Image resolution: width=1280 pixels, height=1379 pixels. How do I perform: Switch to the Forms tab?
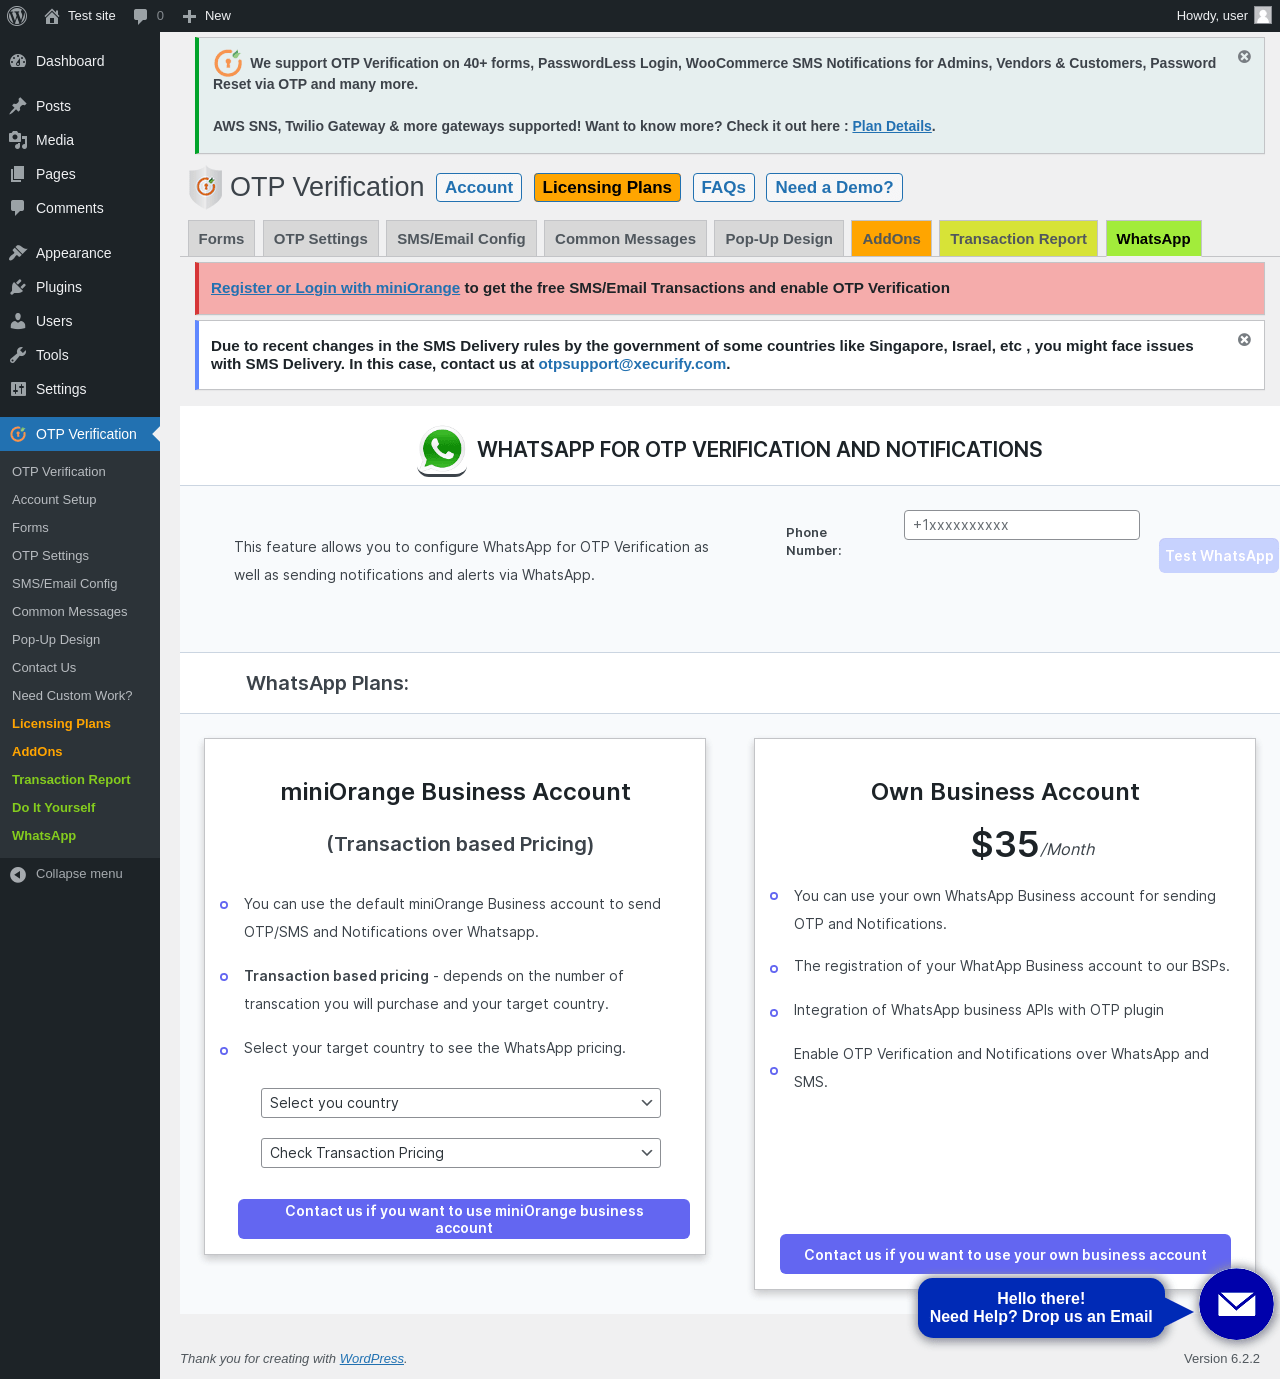point(221,239)
